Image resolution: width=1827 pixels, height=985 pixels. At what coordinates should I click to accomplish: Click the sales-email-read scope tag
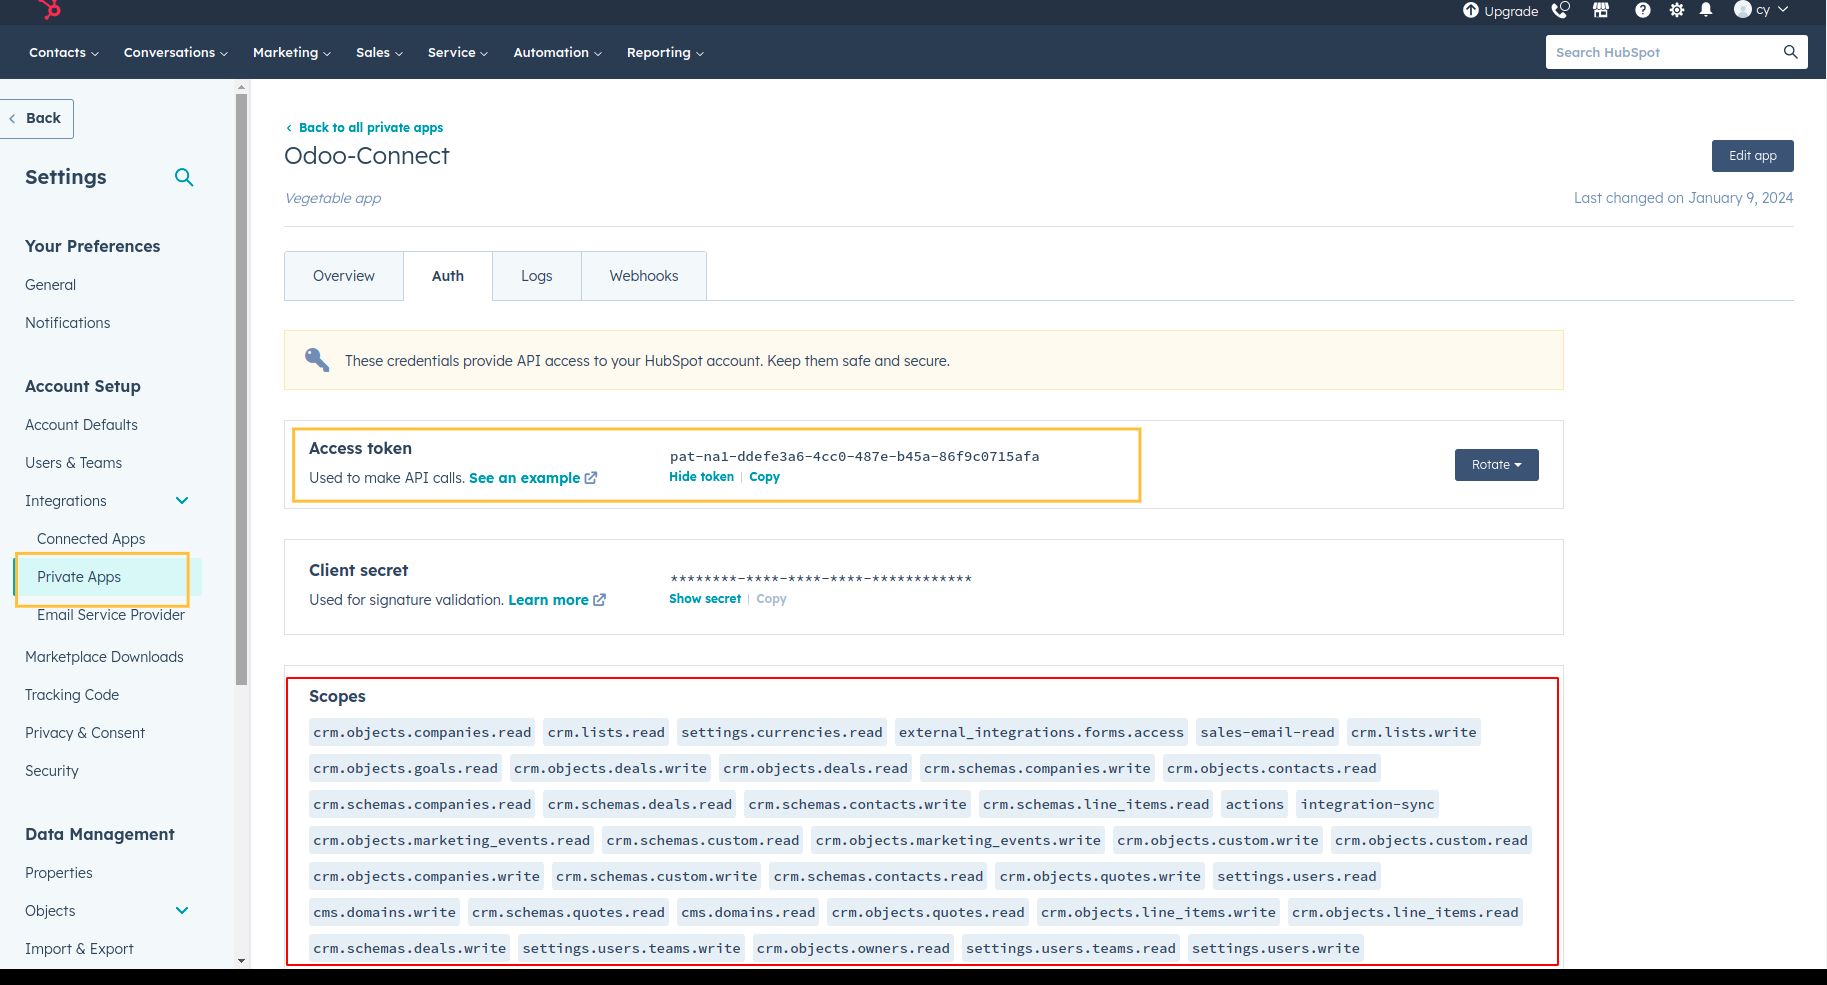1267,732
